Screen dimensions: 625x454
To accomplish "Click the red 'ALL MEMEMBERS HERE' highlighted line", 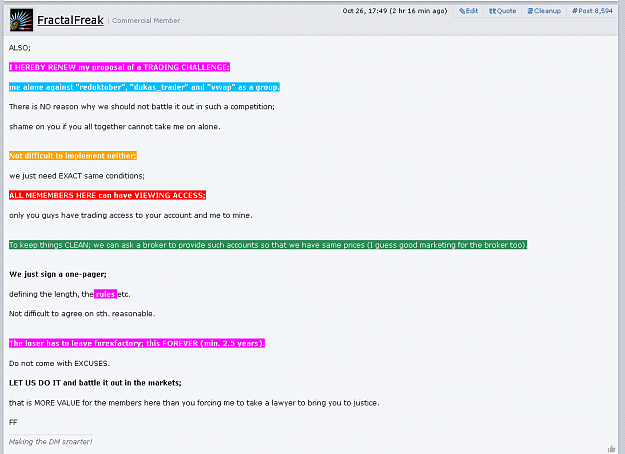I will click(x=107, y=195).
